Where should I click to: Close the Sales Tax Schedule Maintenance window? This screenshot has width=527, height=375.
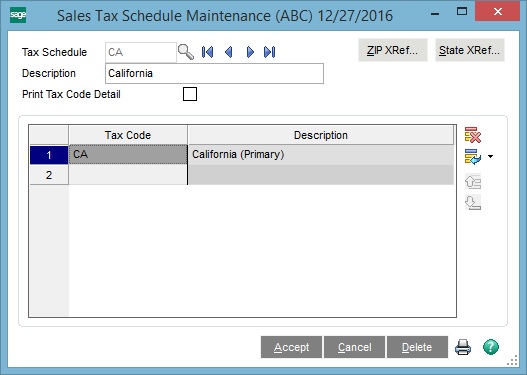pos(498,12)
